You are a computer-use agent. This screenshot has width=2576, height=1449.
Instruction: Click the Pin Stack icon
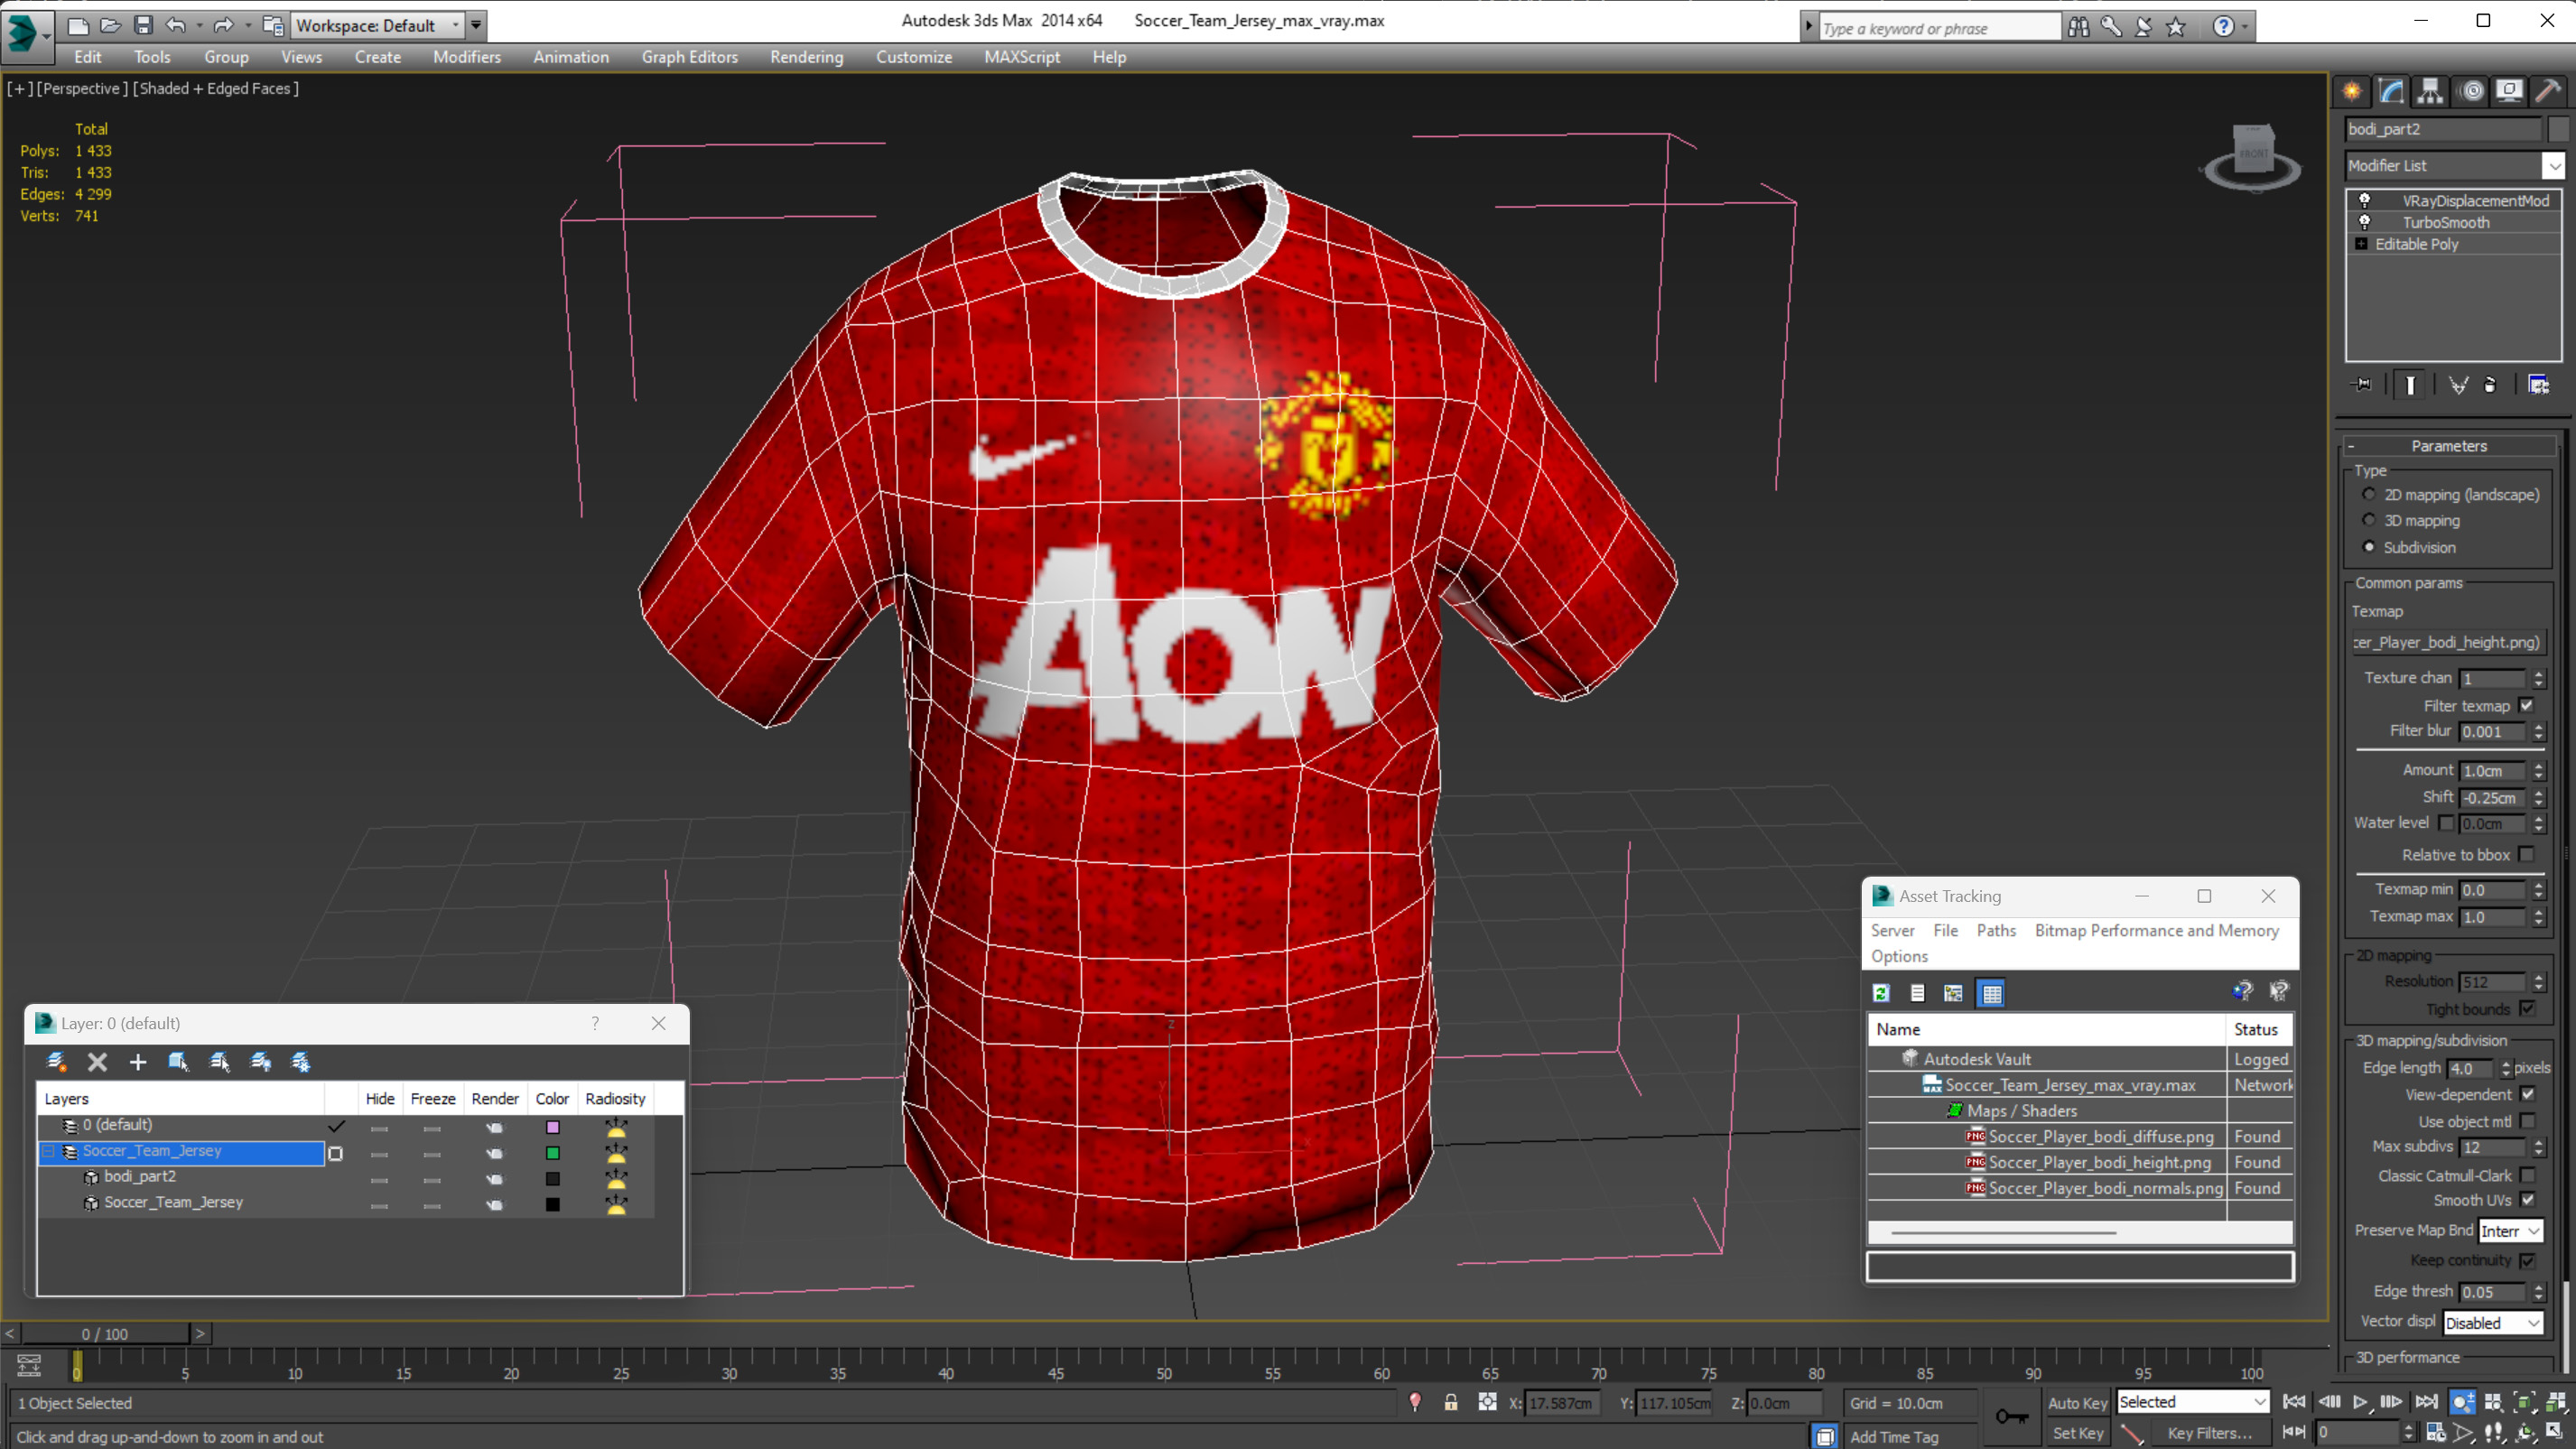pos(2362,384)
